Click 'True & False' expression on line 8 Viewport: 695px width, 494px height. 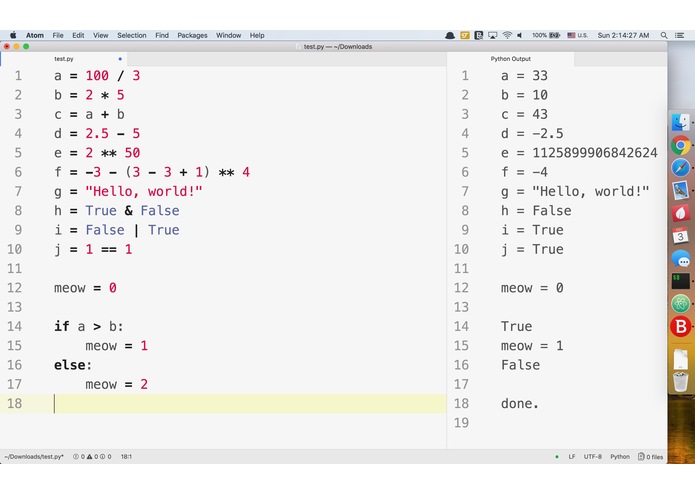(133, 210)
